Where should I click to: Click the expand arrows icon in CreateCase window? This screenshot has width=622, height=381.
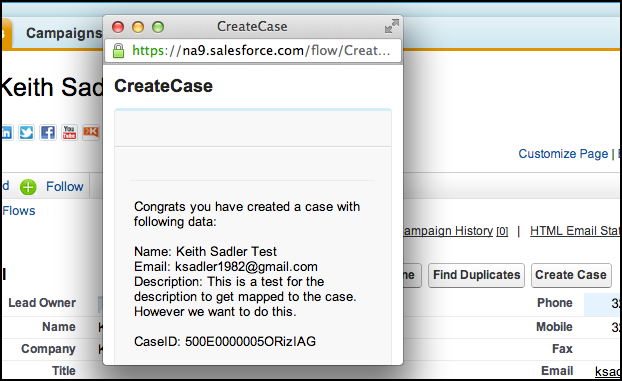tap(392, 26)
